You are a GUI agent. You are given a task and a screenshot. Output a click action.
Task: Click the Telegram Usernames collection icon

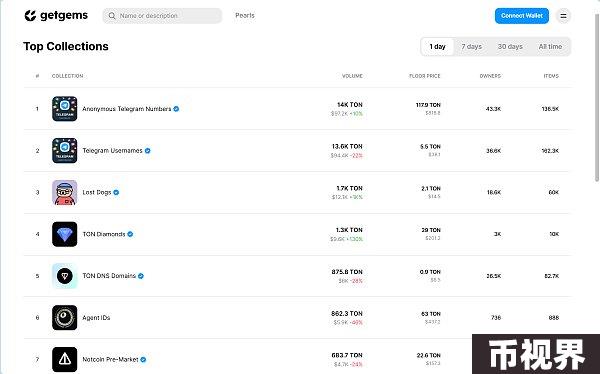tap(65, 150)
